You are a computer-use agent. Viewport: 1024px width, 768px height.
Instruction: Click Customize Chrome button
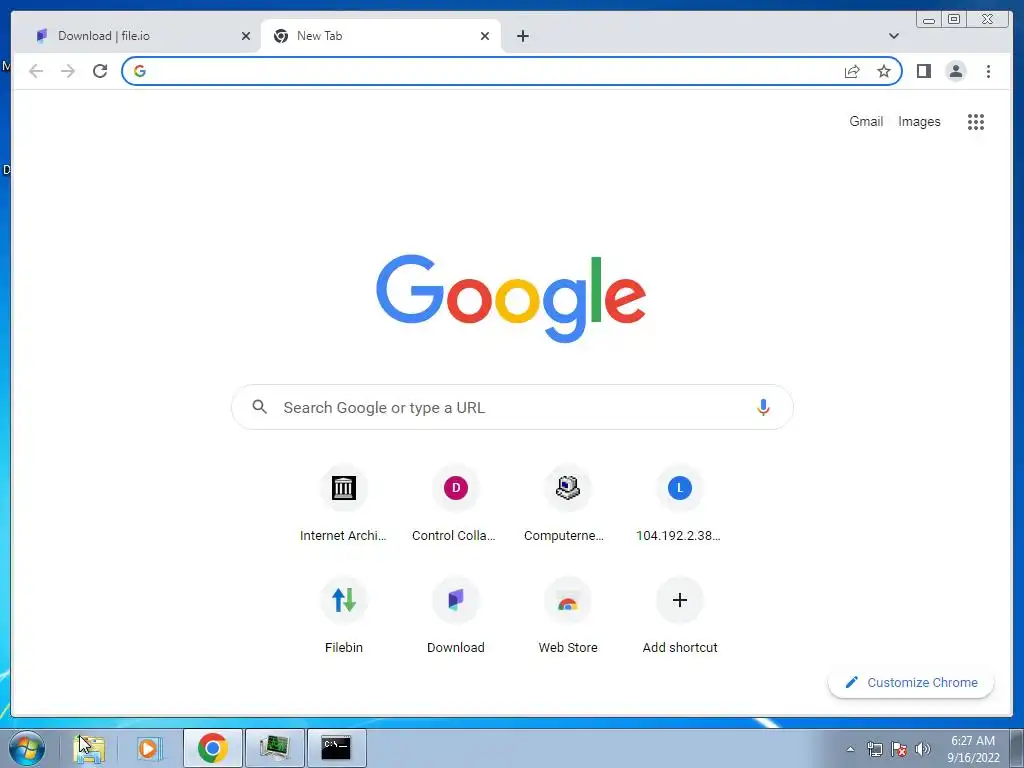point(911,682)
